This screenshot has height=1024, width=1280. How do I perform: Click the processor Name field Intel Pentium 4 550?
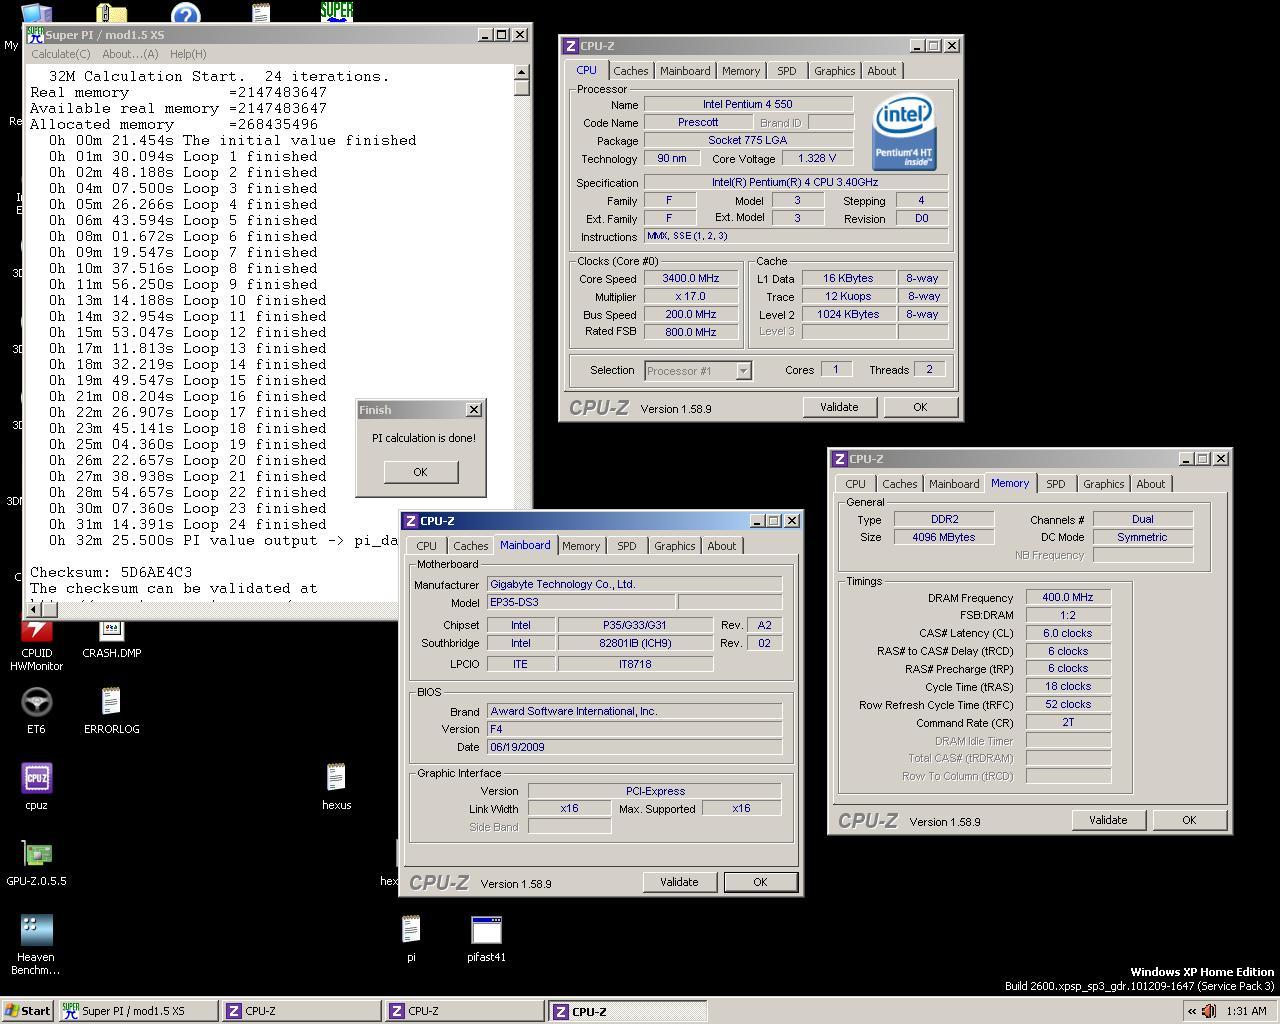[749, 104]
